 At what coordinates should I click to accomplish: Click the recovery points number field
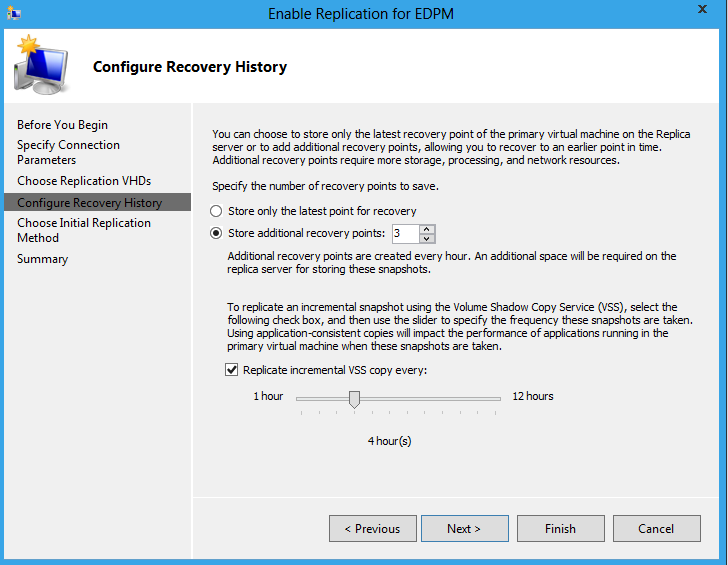tap(406, 234)
